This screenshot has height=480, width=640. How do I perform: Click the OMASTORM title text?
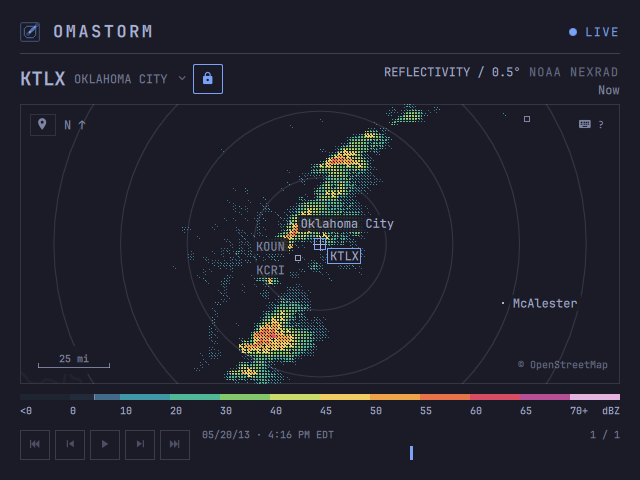(x=103, y=31)
